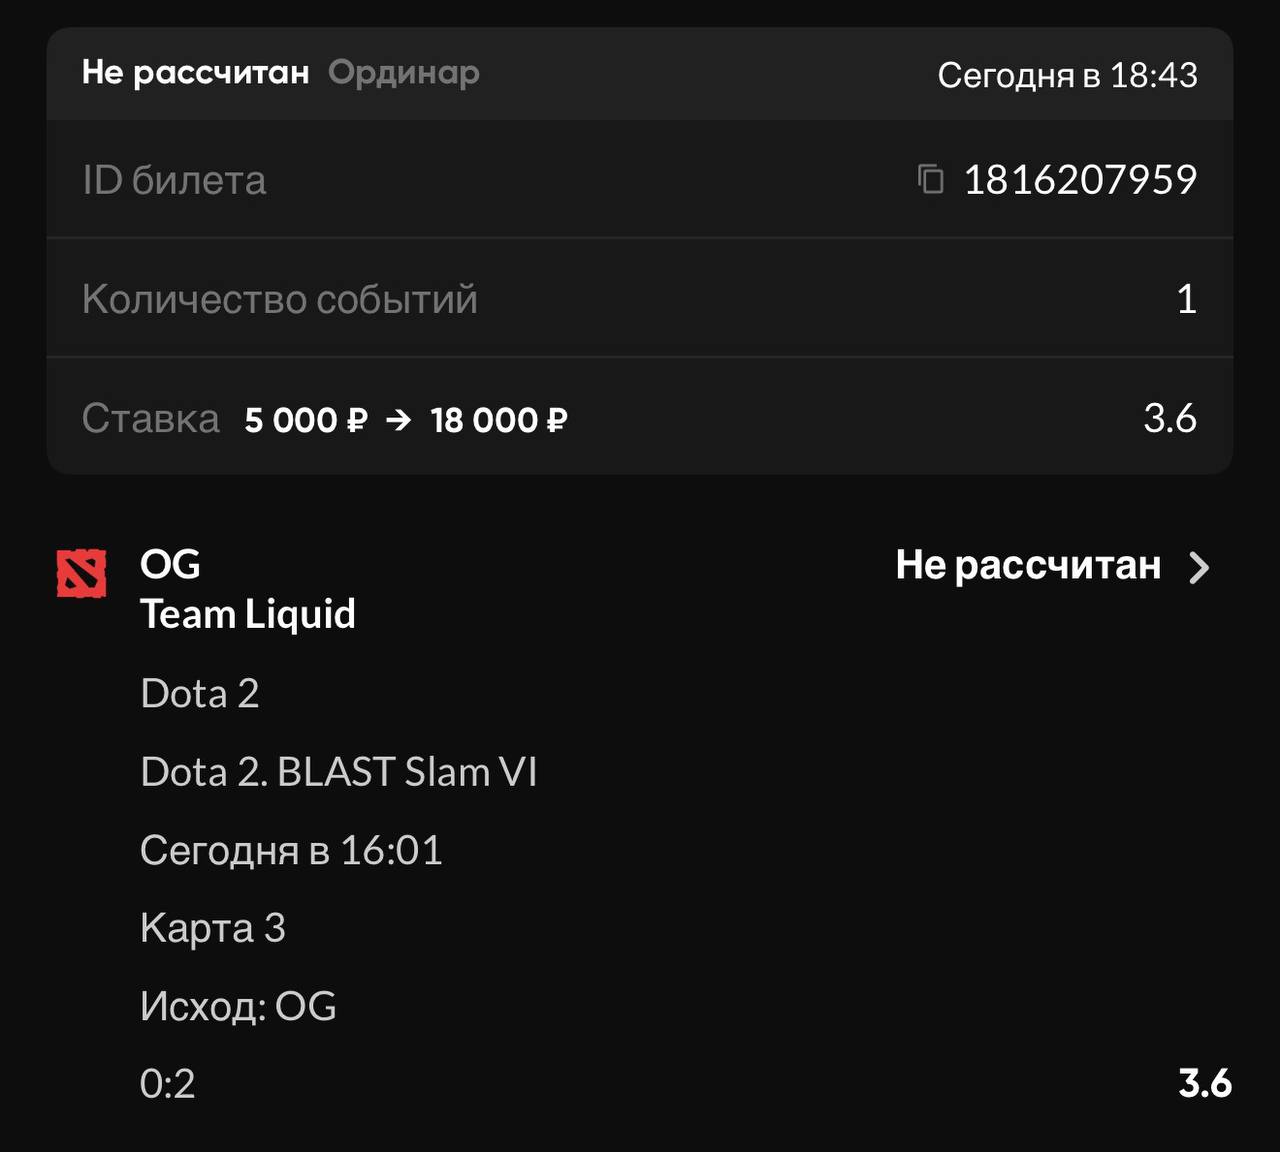Select the ticket number 1816207959
The height and width of the screenshot is (1152, 1280).
pos(1080,180)
